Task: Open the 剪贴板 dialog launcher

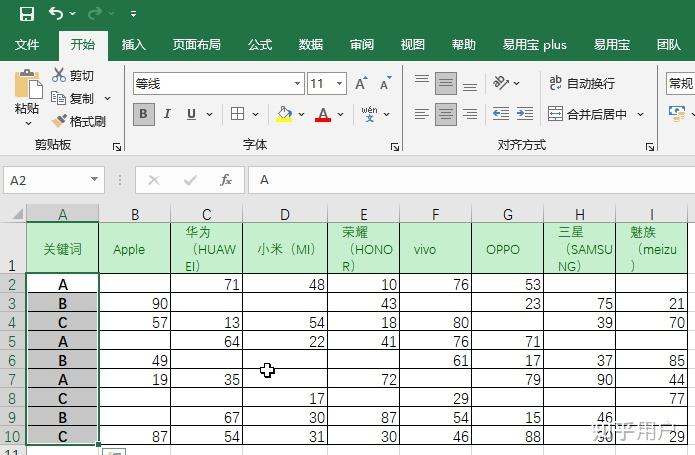Action: tap(117, 147)
